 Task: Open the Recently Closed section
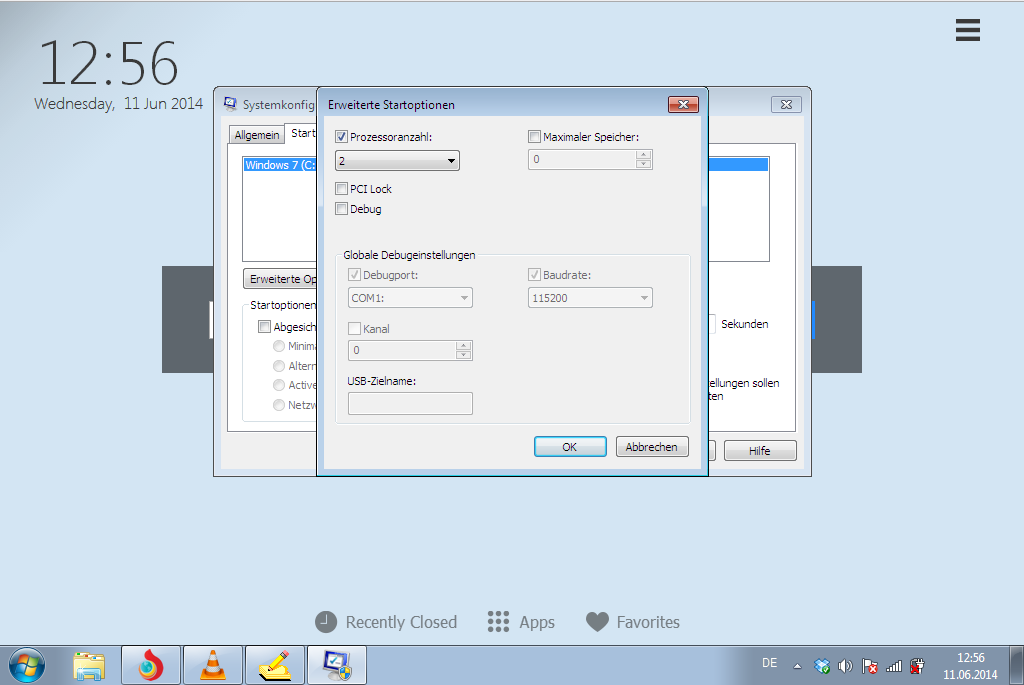pos(386,622)
